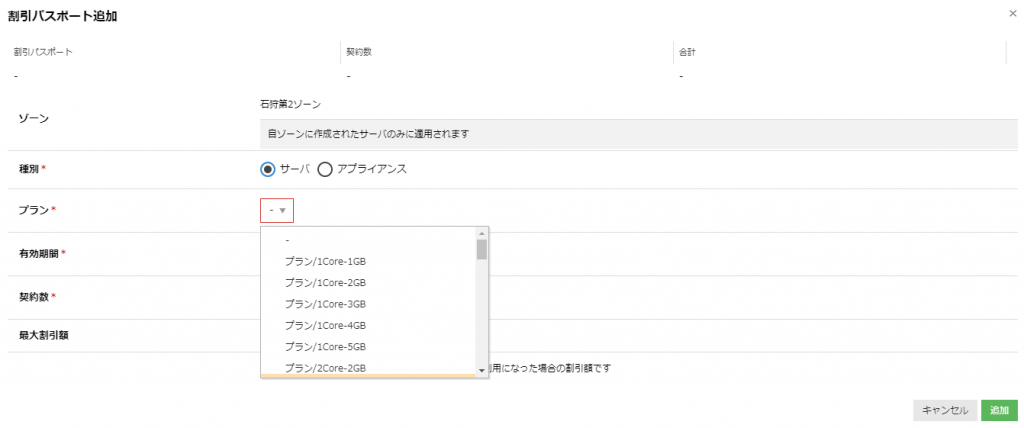The height and width of the screenshot is (428, 1024).
Task: Close the discount passport dialog
Action: point(1014,12)
